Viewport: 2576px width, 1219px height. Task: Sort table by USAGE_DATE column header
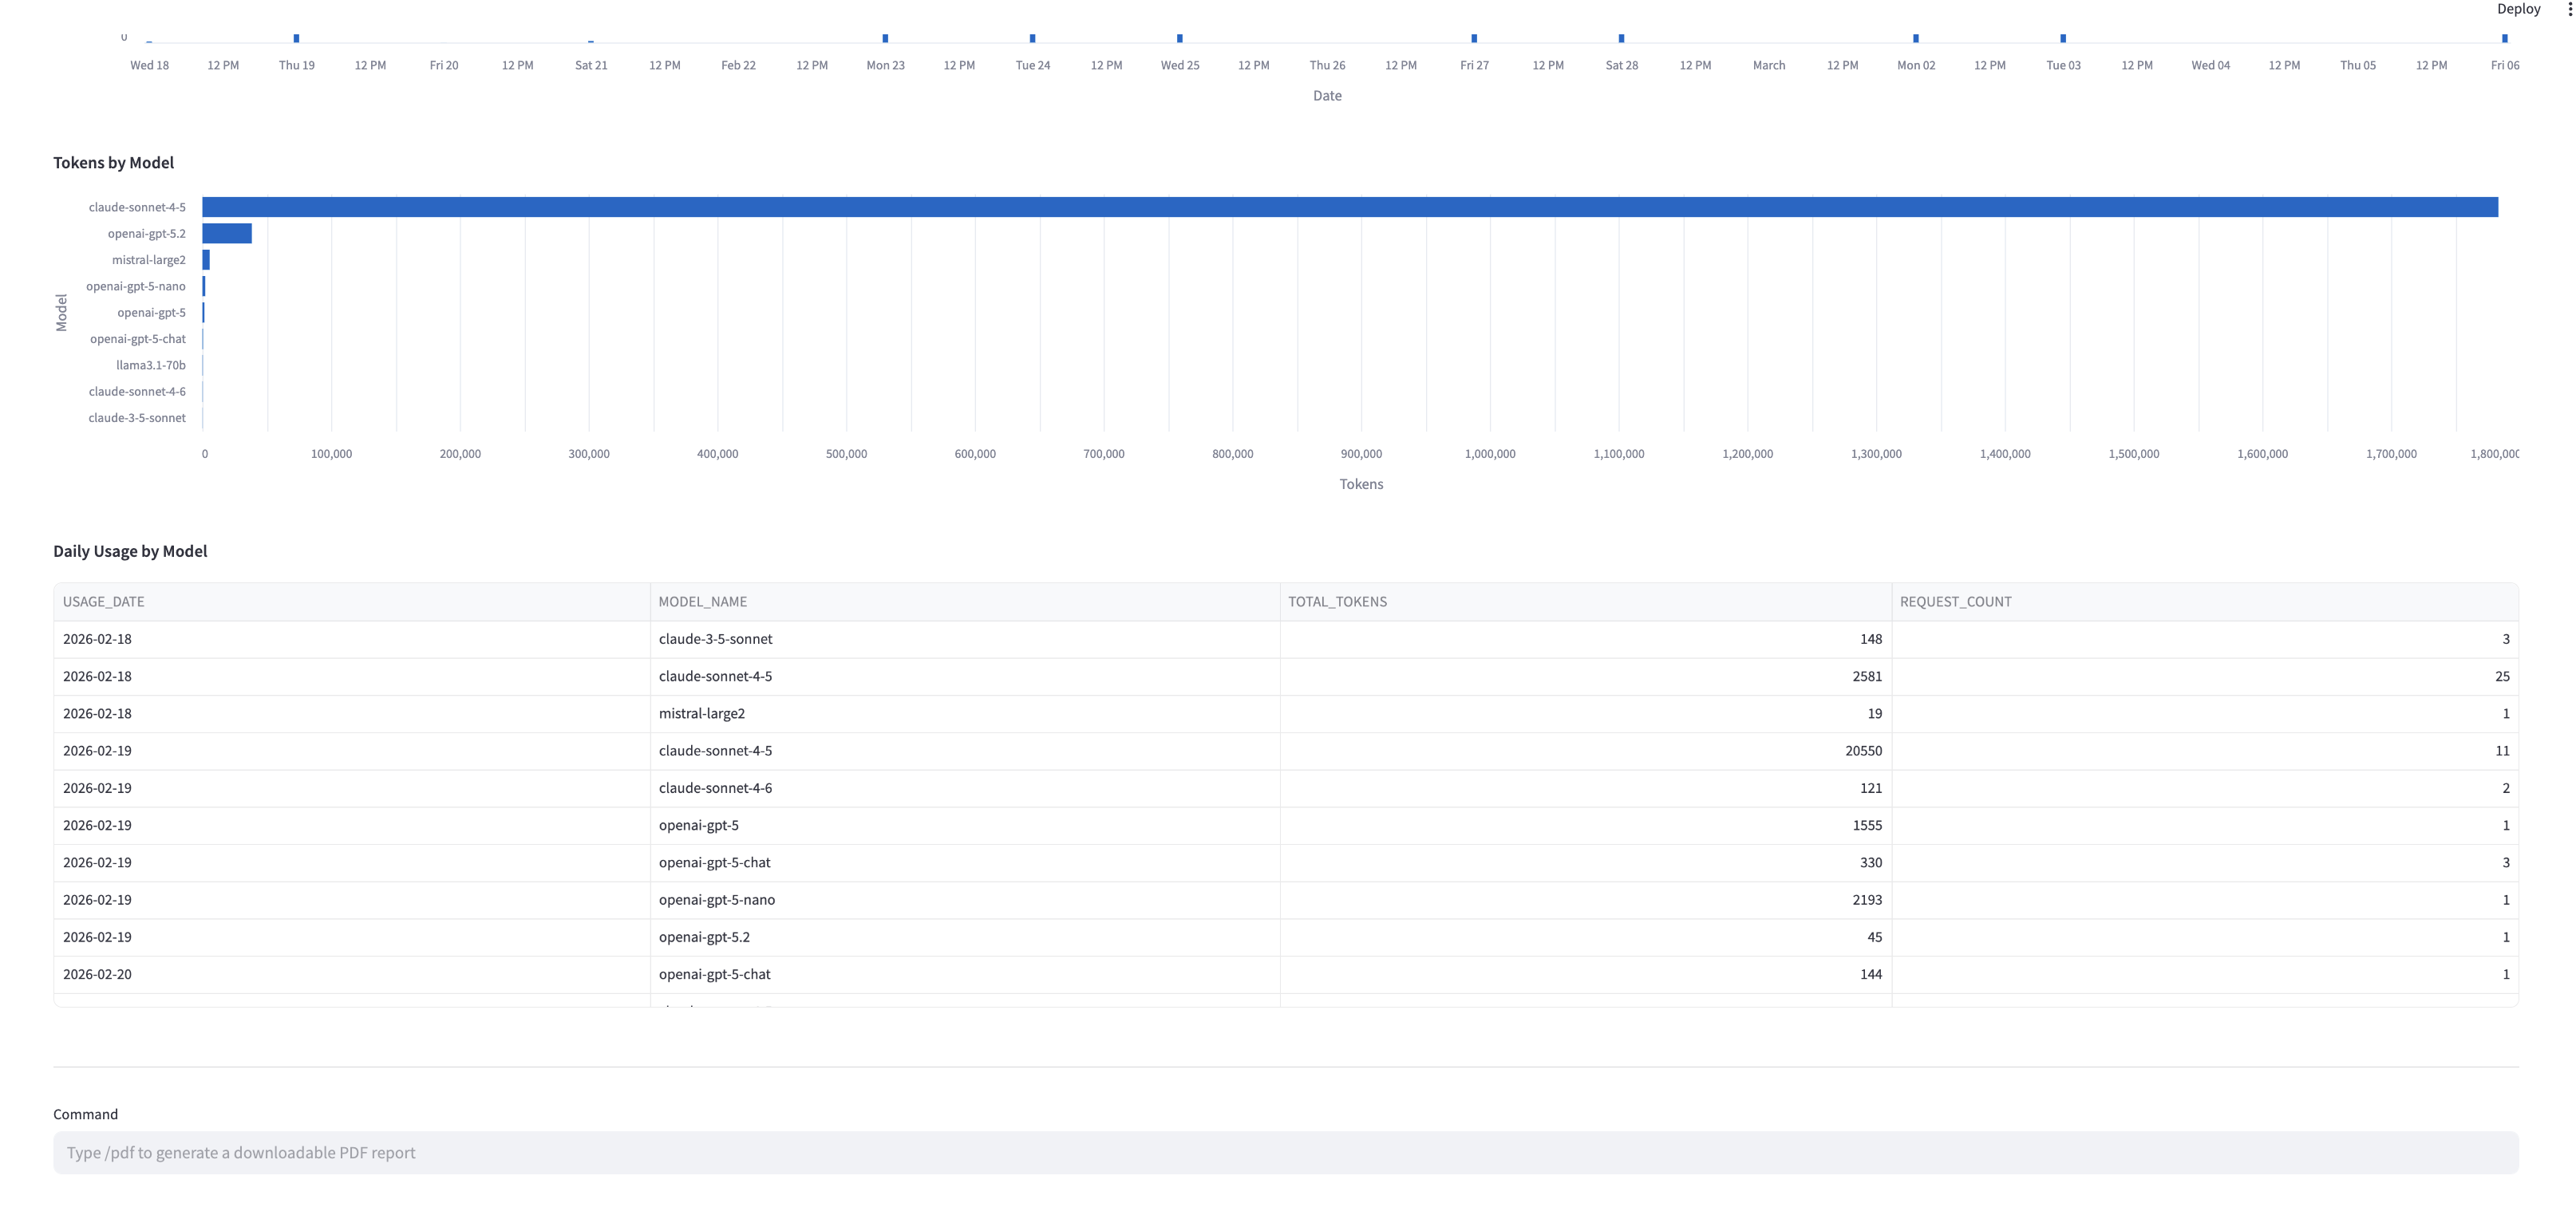(x=104, y=601)
